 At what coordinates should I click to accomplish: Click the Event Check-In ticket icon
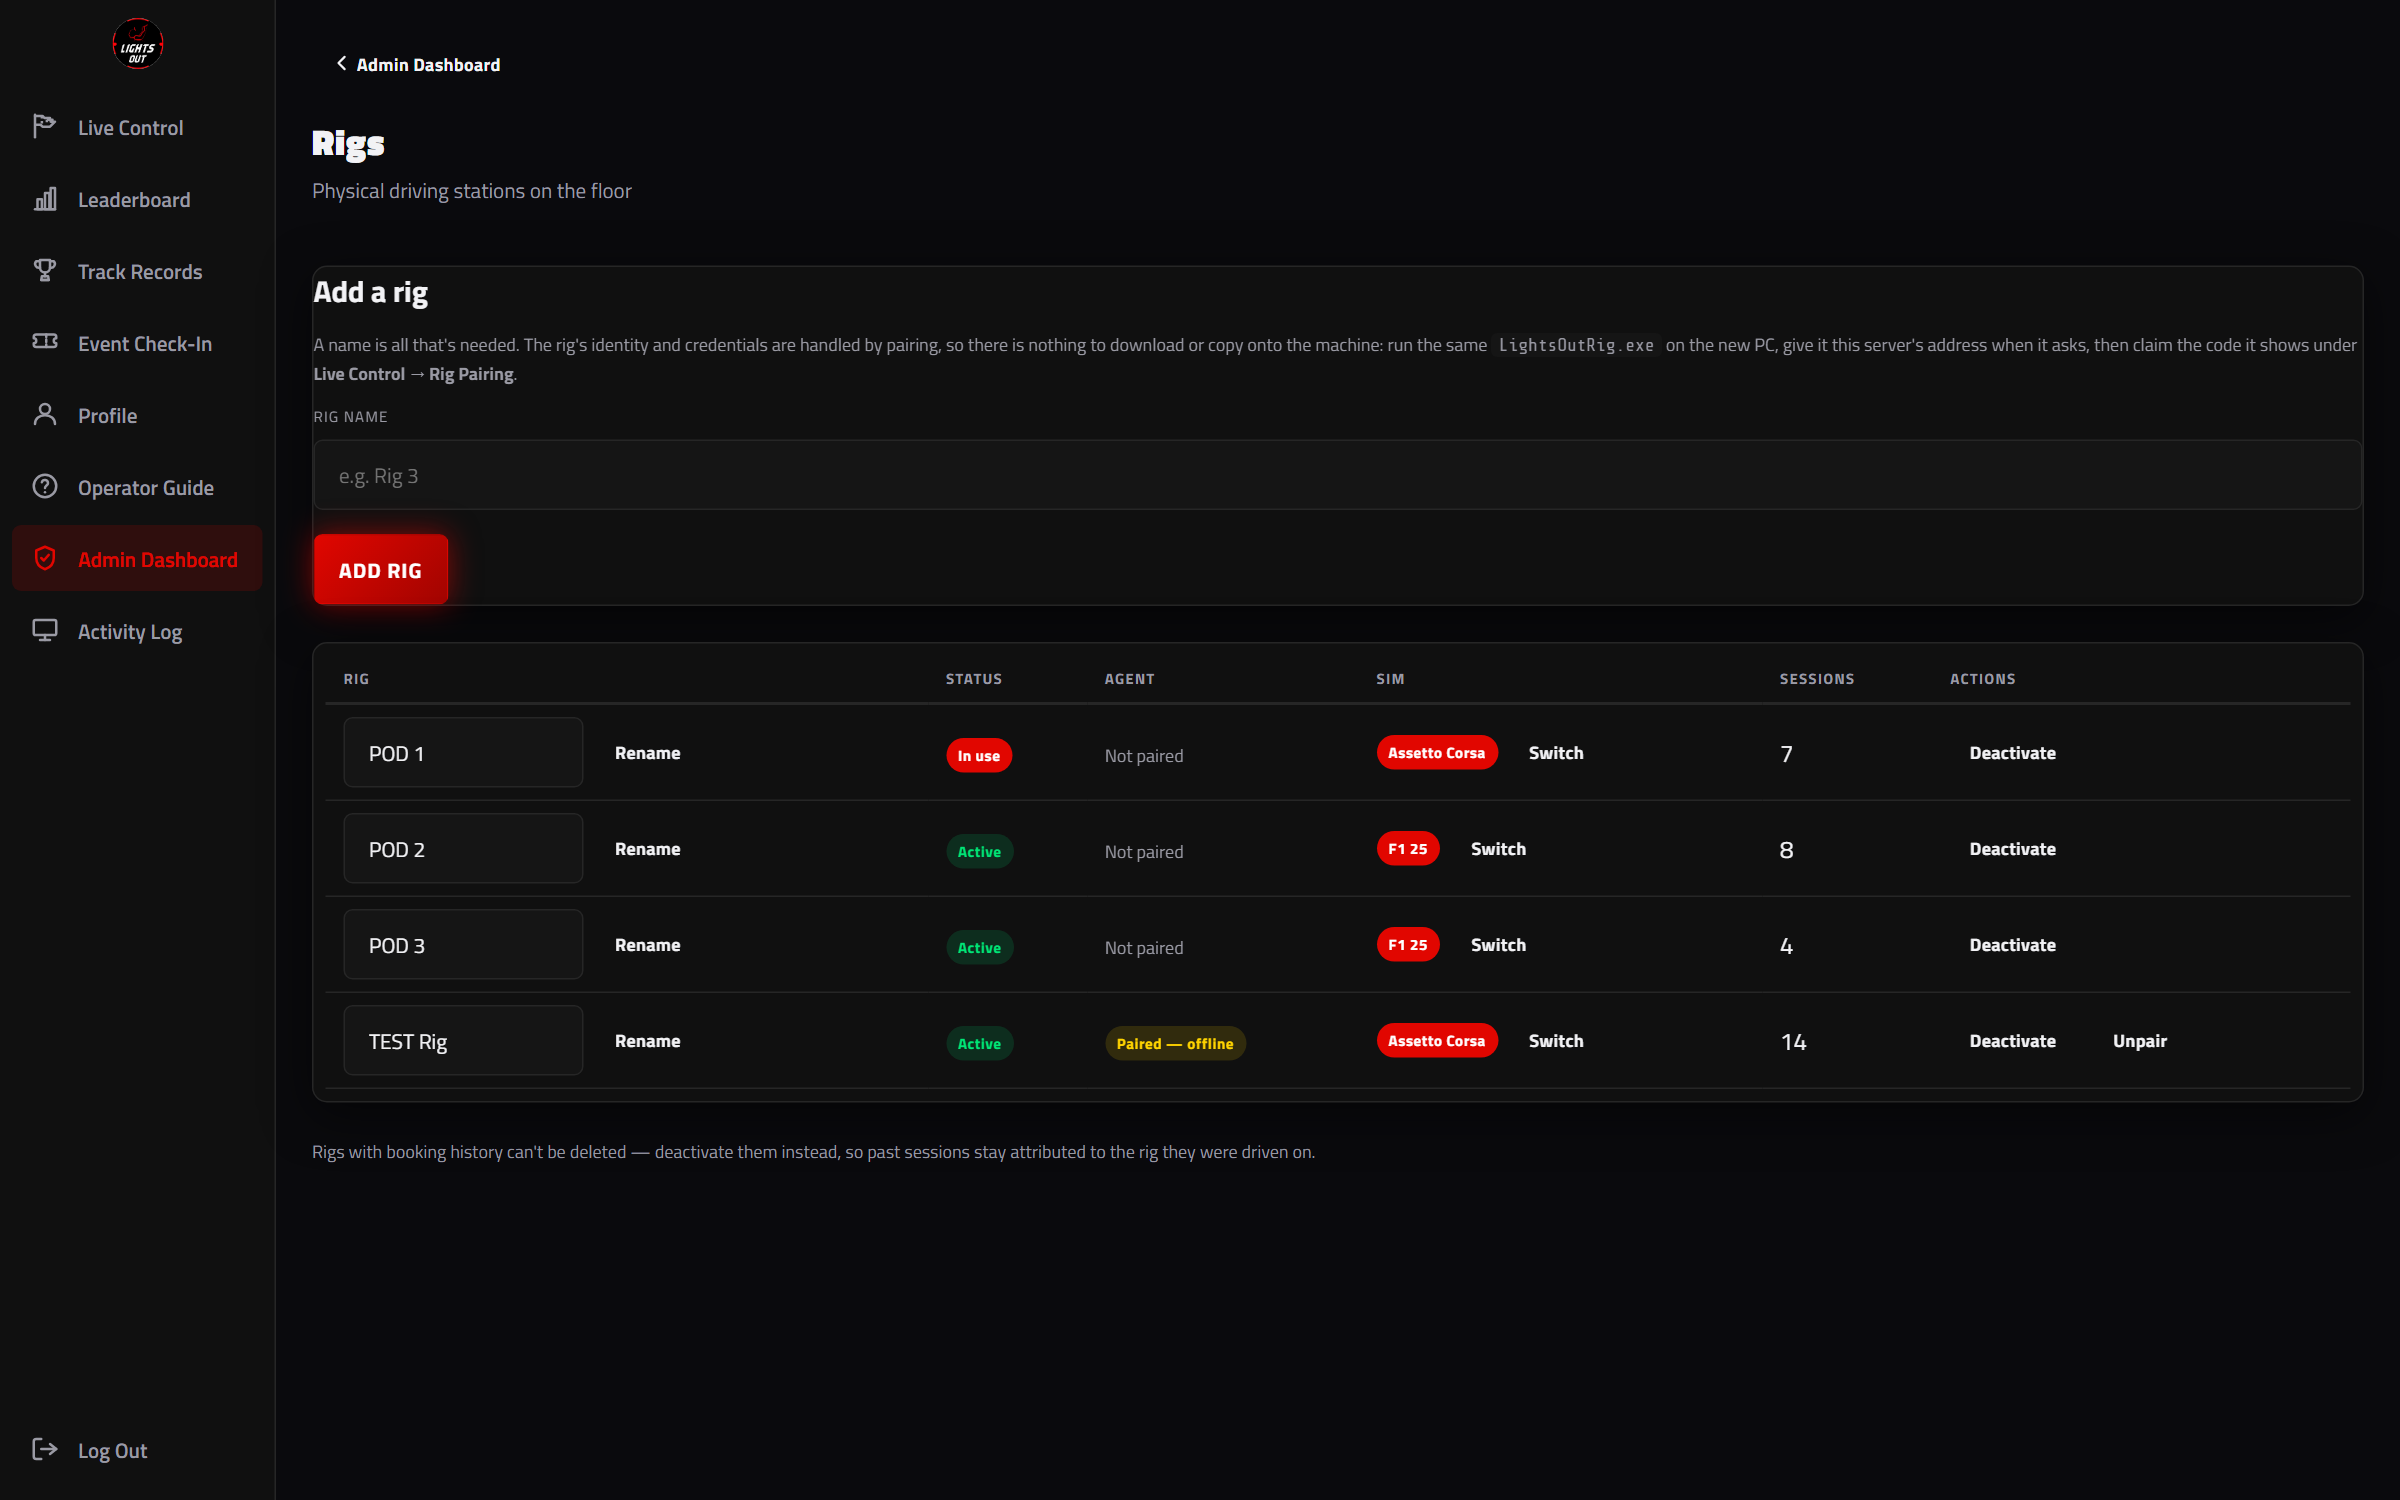click(x=44, y=342)
